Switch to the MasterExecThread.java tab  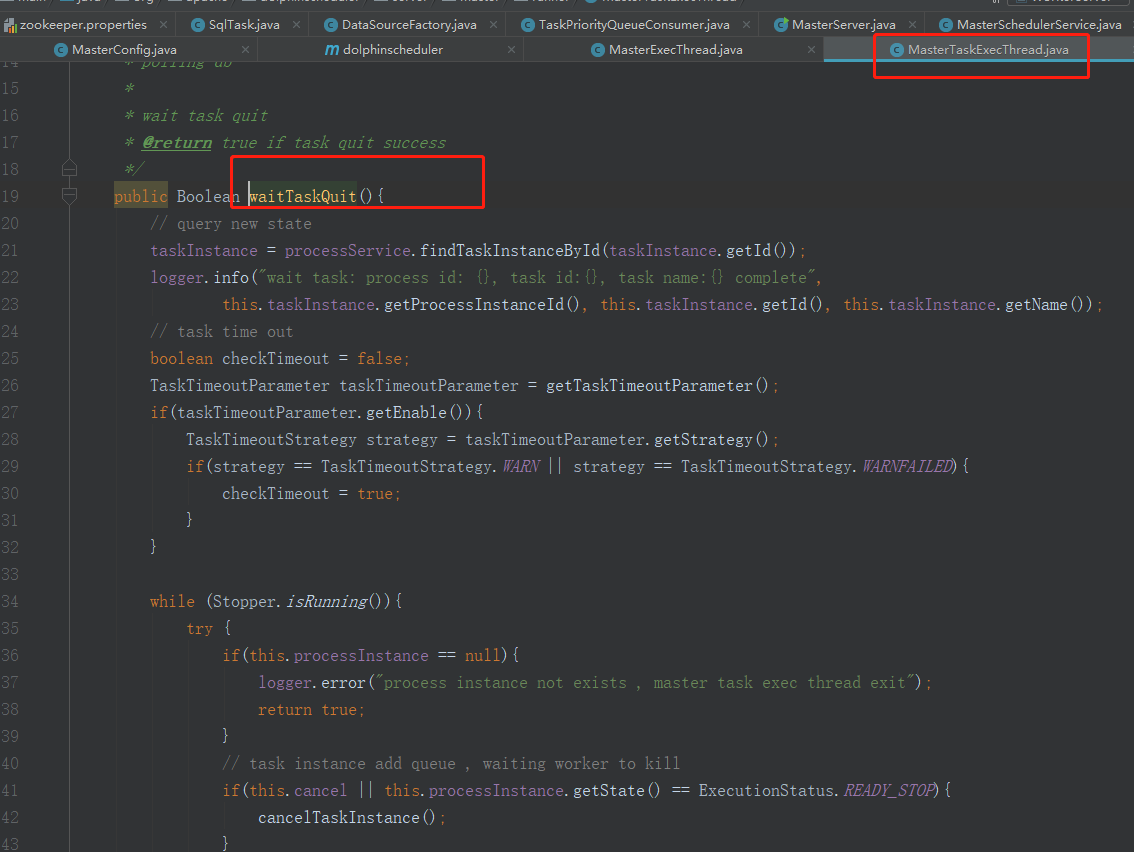(x=675, y=50)
